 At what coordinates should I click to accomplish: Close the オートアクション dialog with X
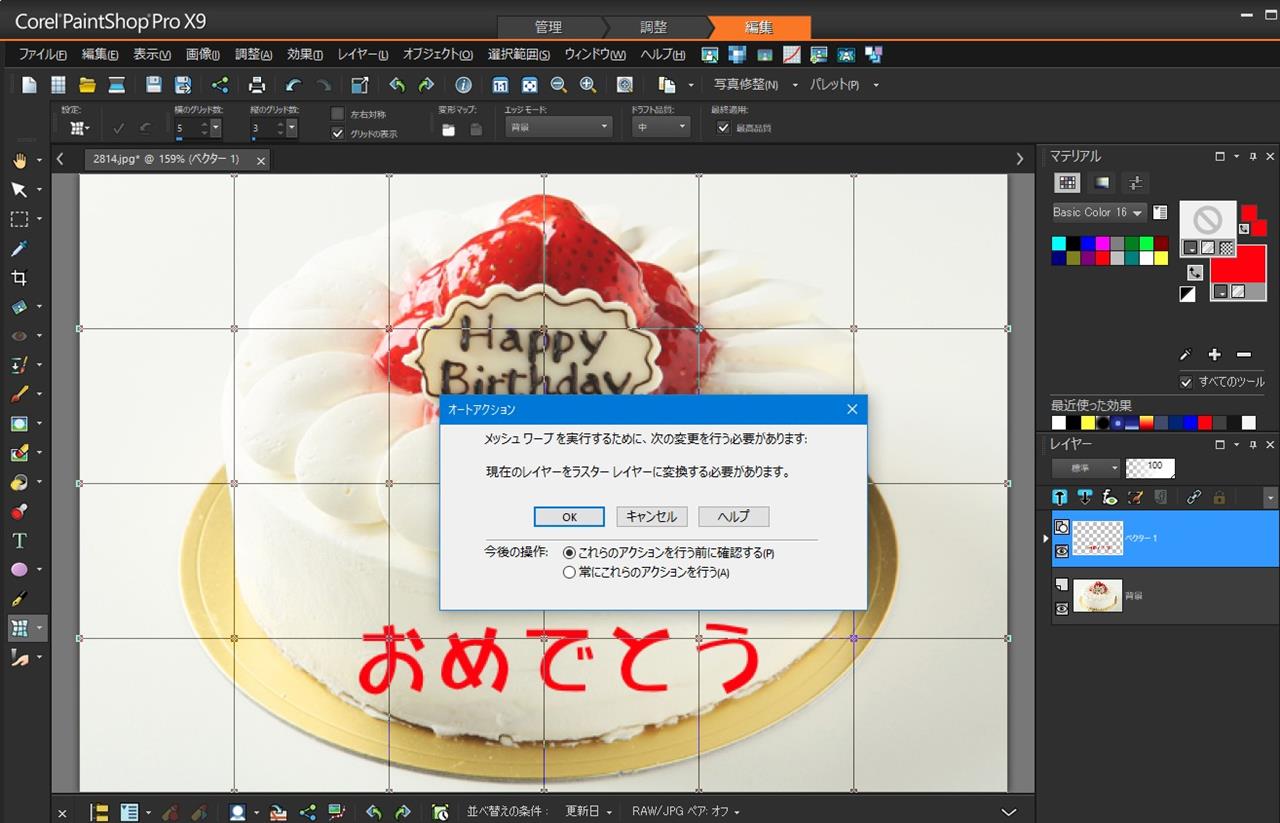point(852,409)
